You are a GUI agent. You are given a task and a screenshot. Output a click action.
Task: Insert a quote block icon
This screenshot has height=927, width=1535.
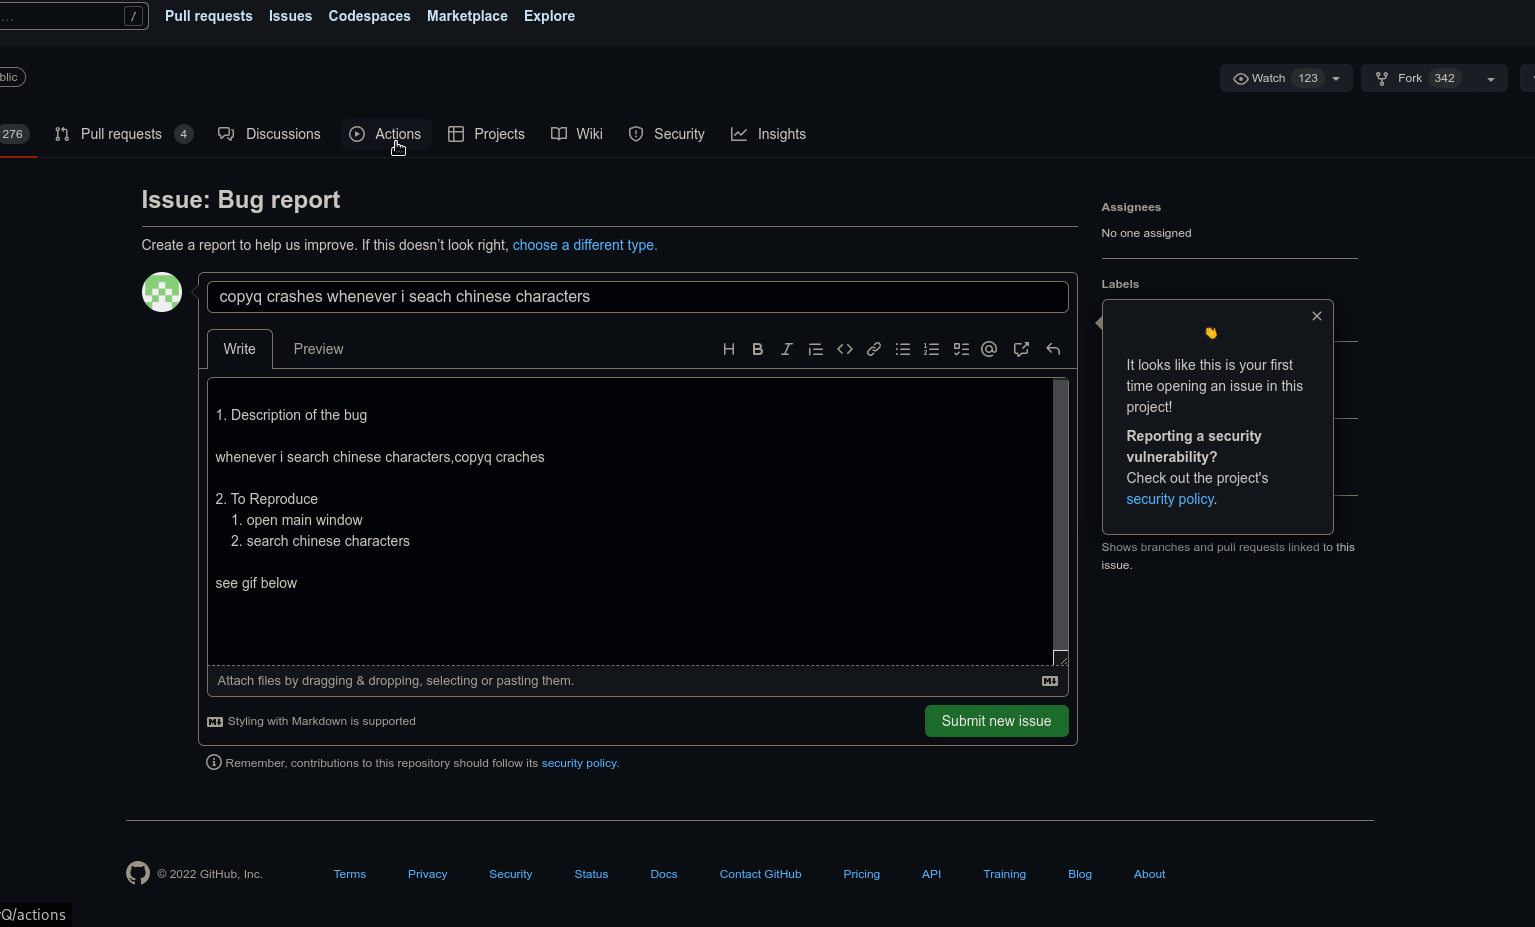pyautogui.click(x=816, y=349)
